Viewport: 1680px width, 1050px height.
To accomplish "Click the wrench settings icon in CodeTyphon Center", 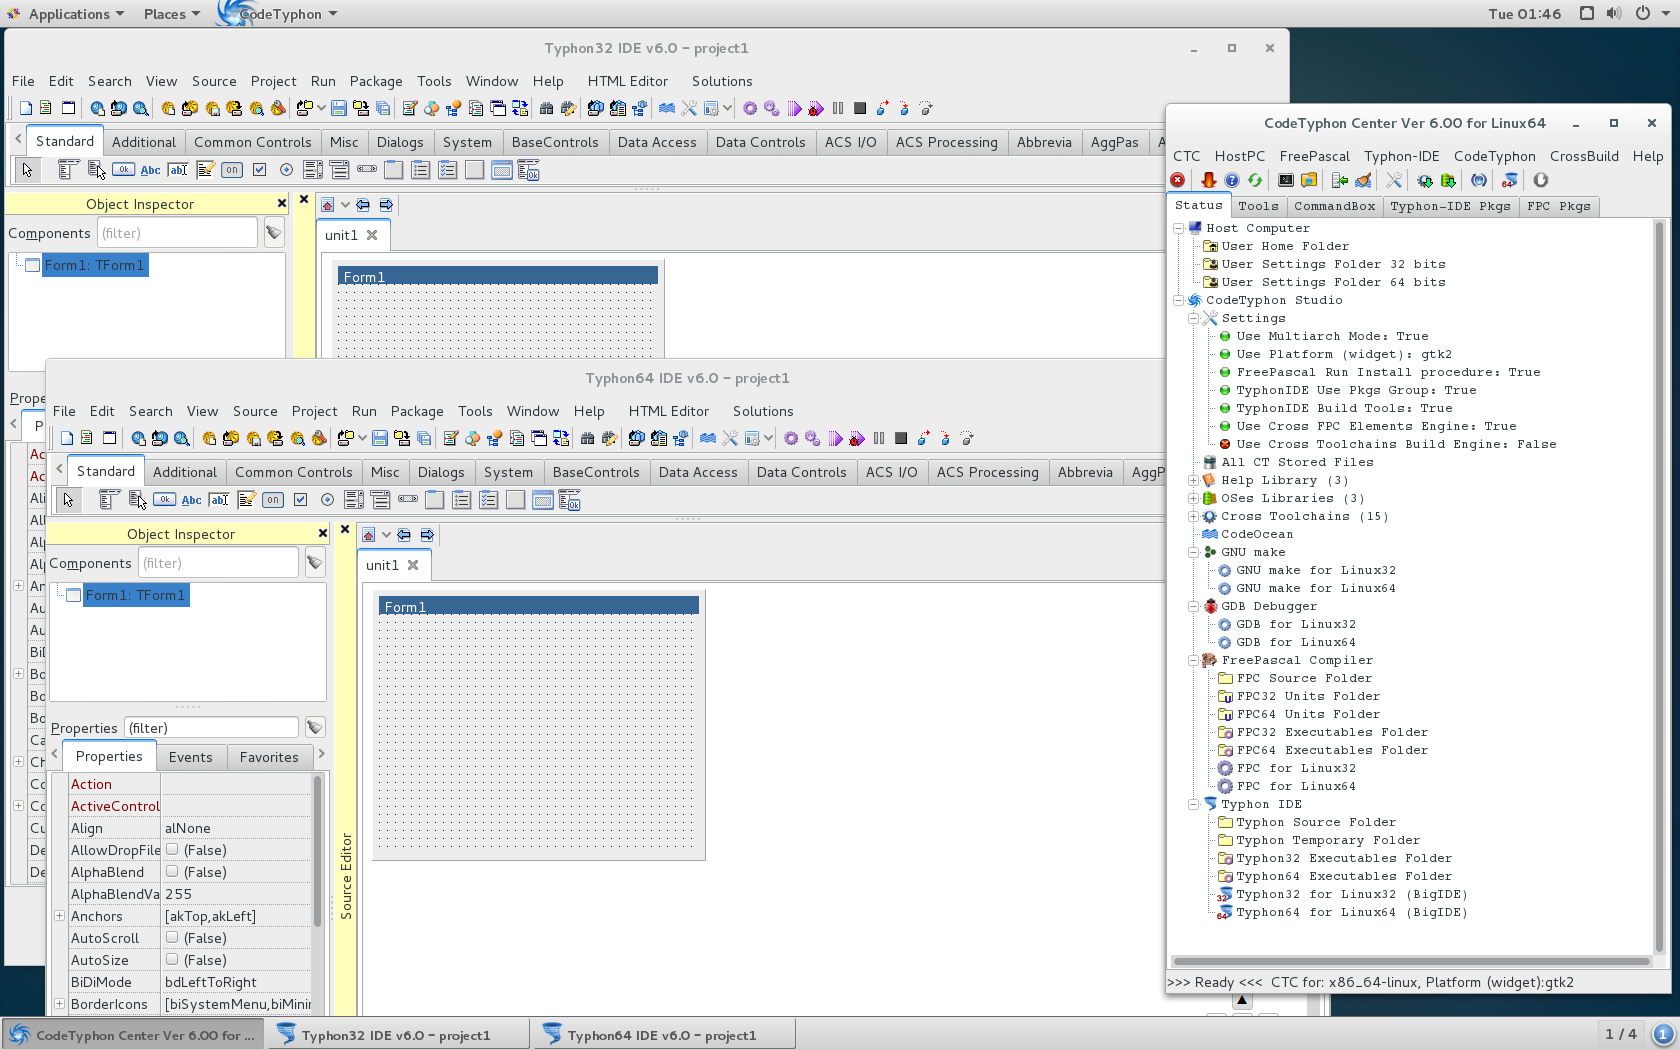I will 1394,180.
